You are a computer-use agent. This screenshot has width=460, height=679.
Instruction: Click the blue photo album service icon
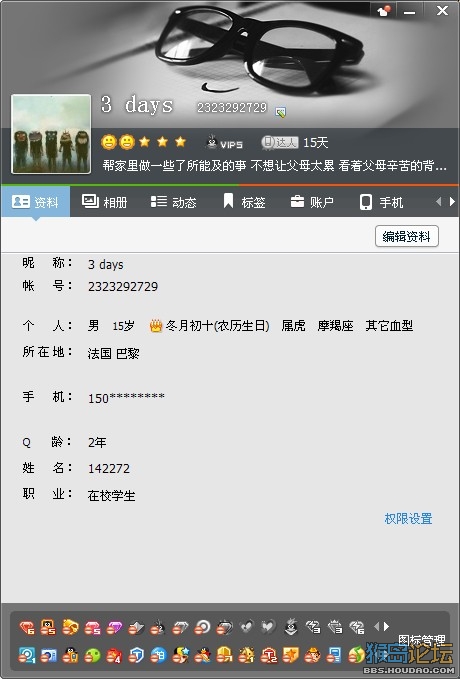coord(49,655)
